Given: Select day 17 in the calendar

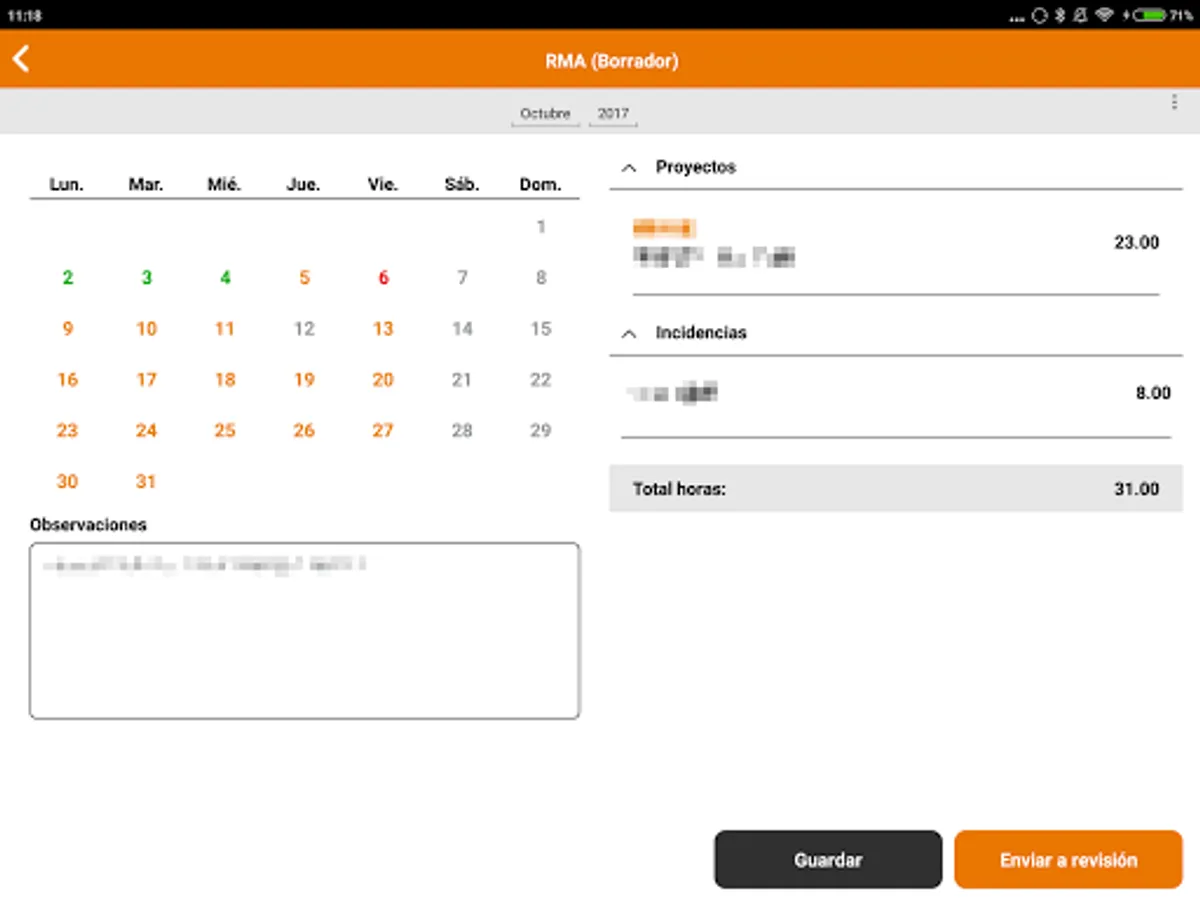Looking at the screenshot, I should coord(146,380).
